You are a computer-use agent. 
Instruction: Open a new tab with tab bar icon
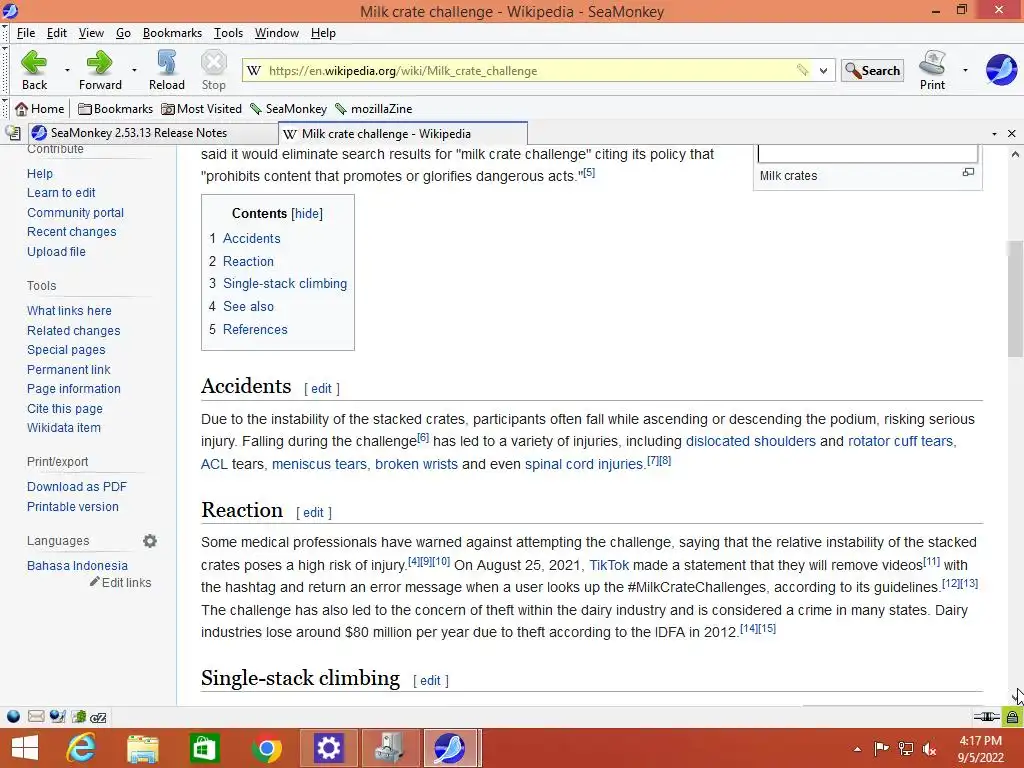coord(12,133)
